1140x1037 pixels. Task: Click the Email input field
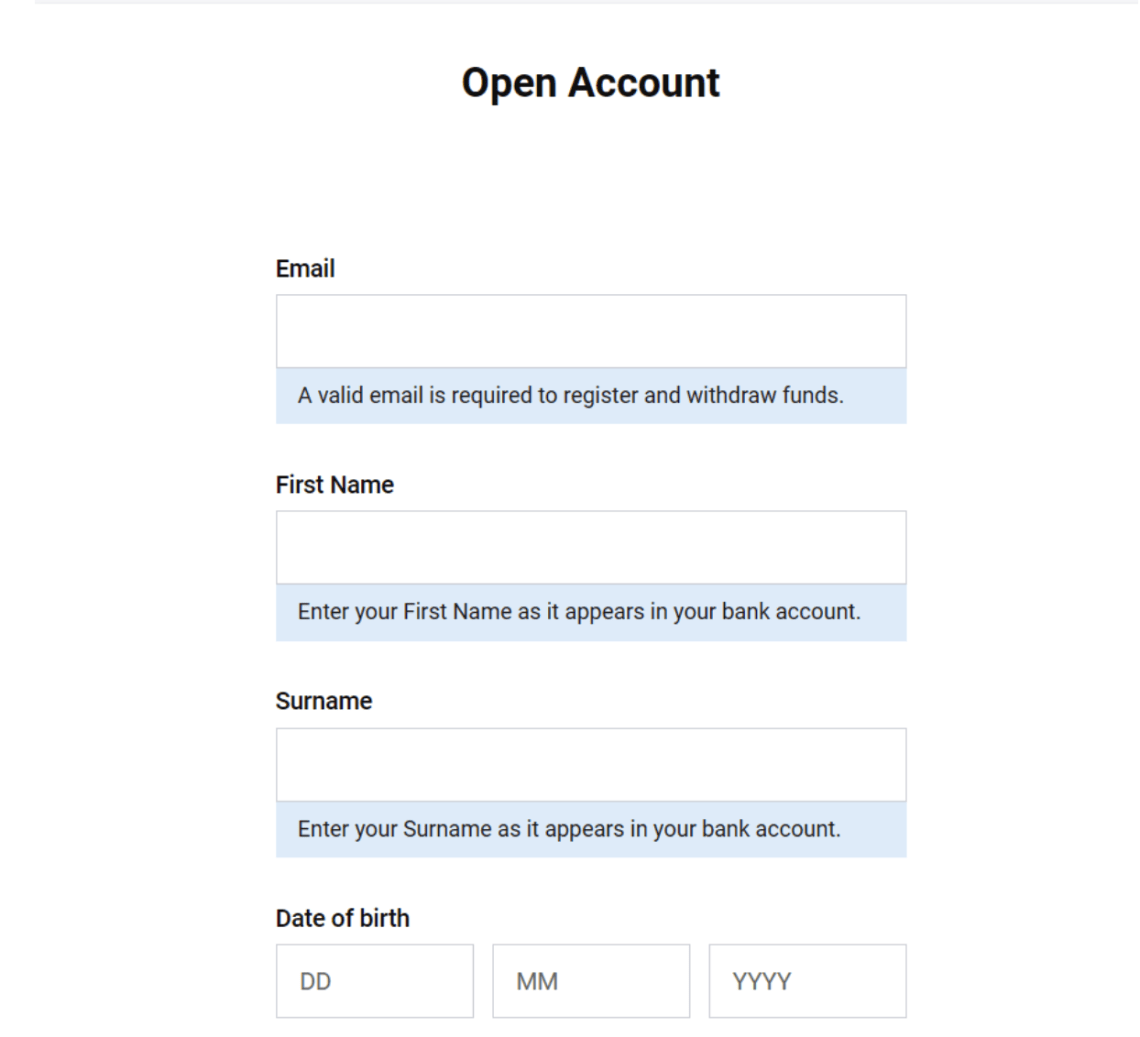pos(591,331)
